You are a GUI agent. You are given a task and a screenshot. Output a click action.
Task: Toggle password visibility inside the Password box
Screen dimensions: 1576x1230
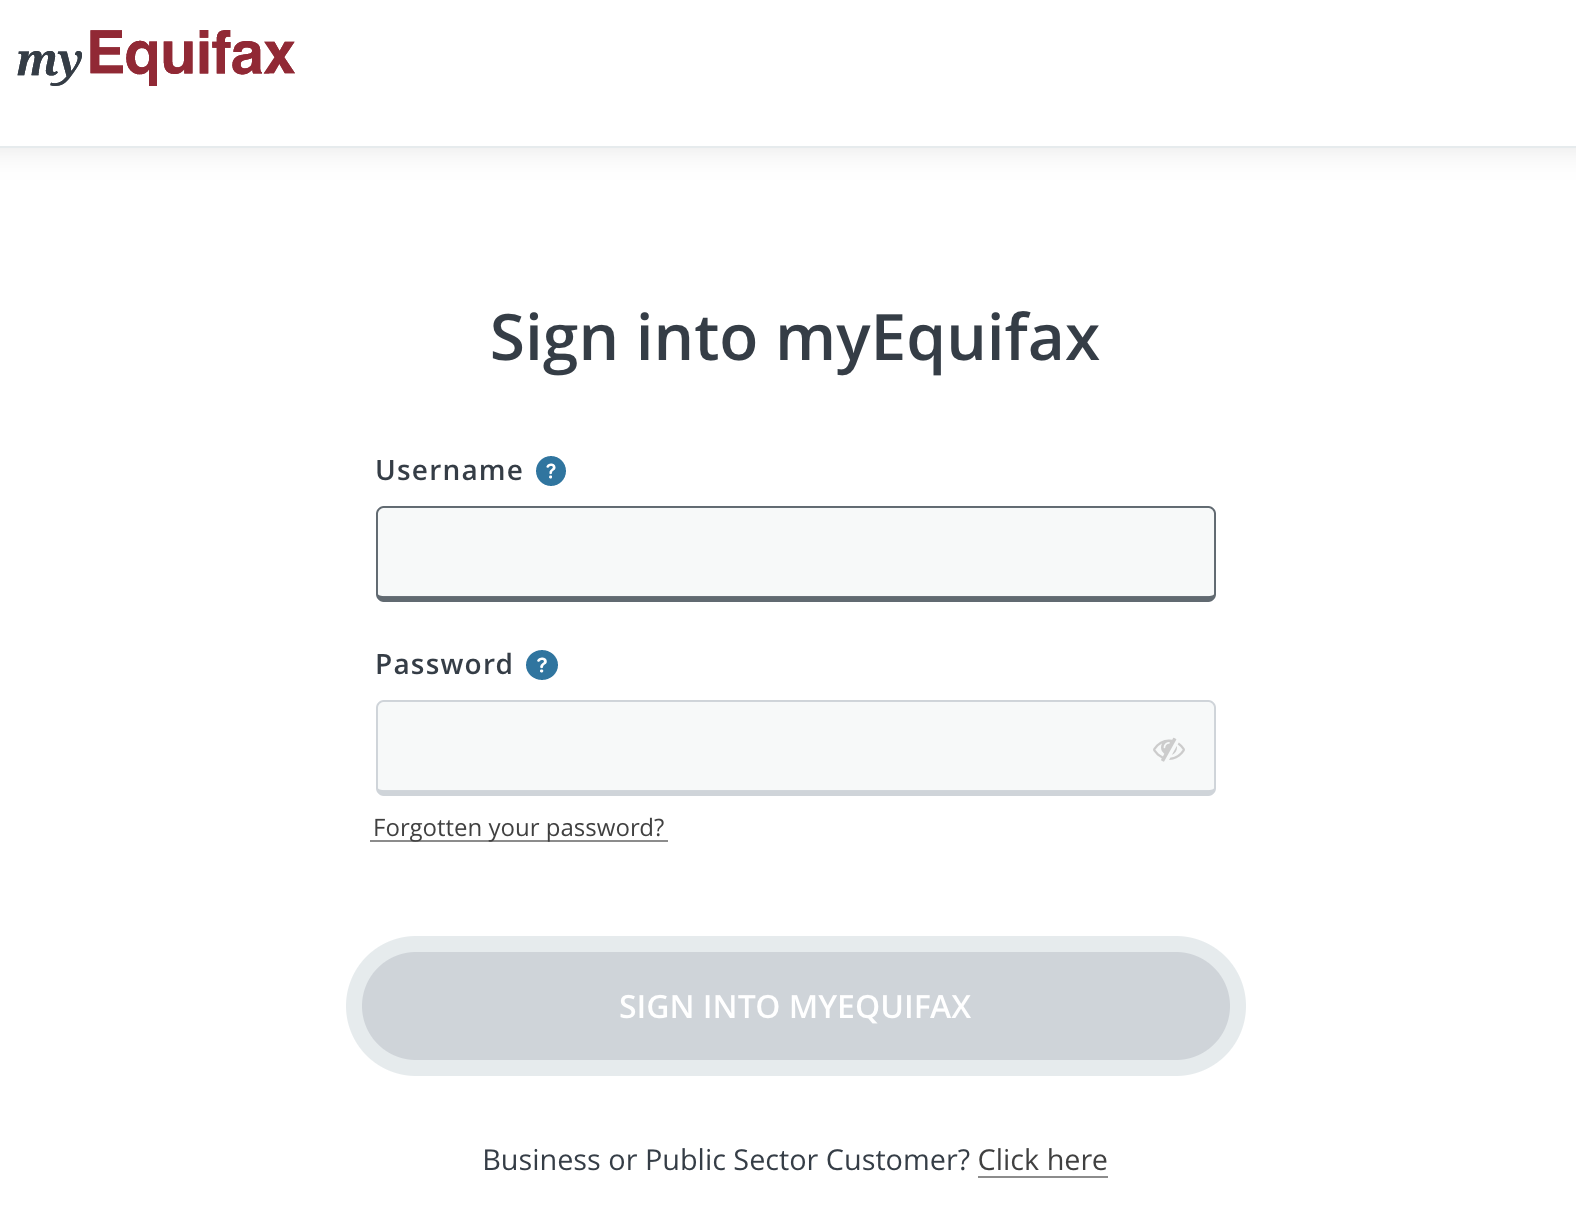(1168, 749)
